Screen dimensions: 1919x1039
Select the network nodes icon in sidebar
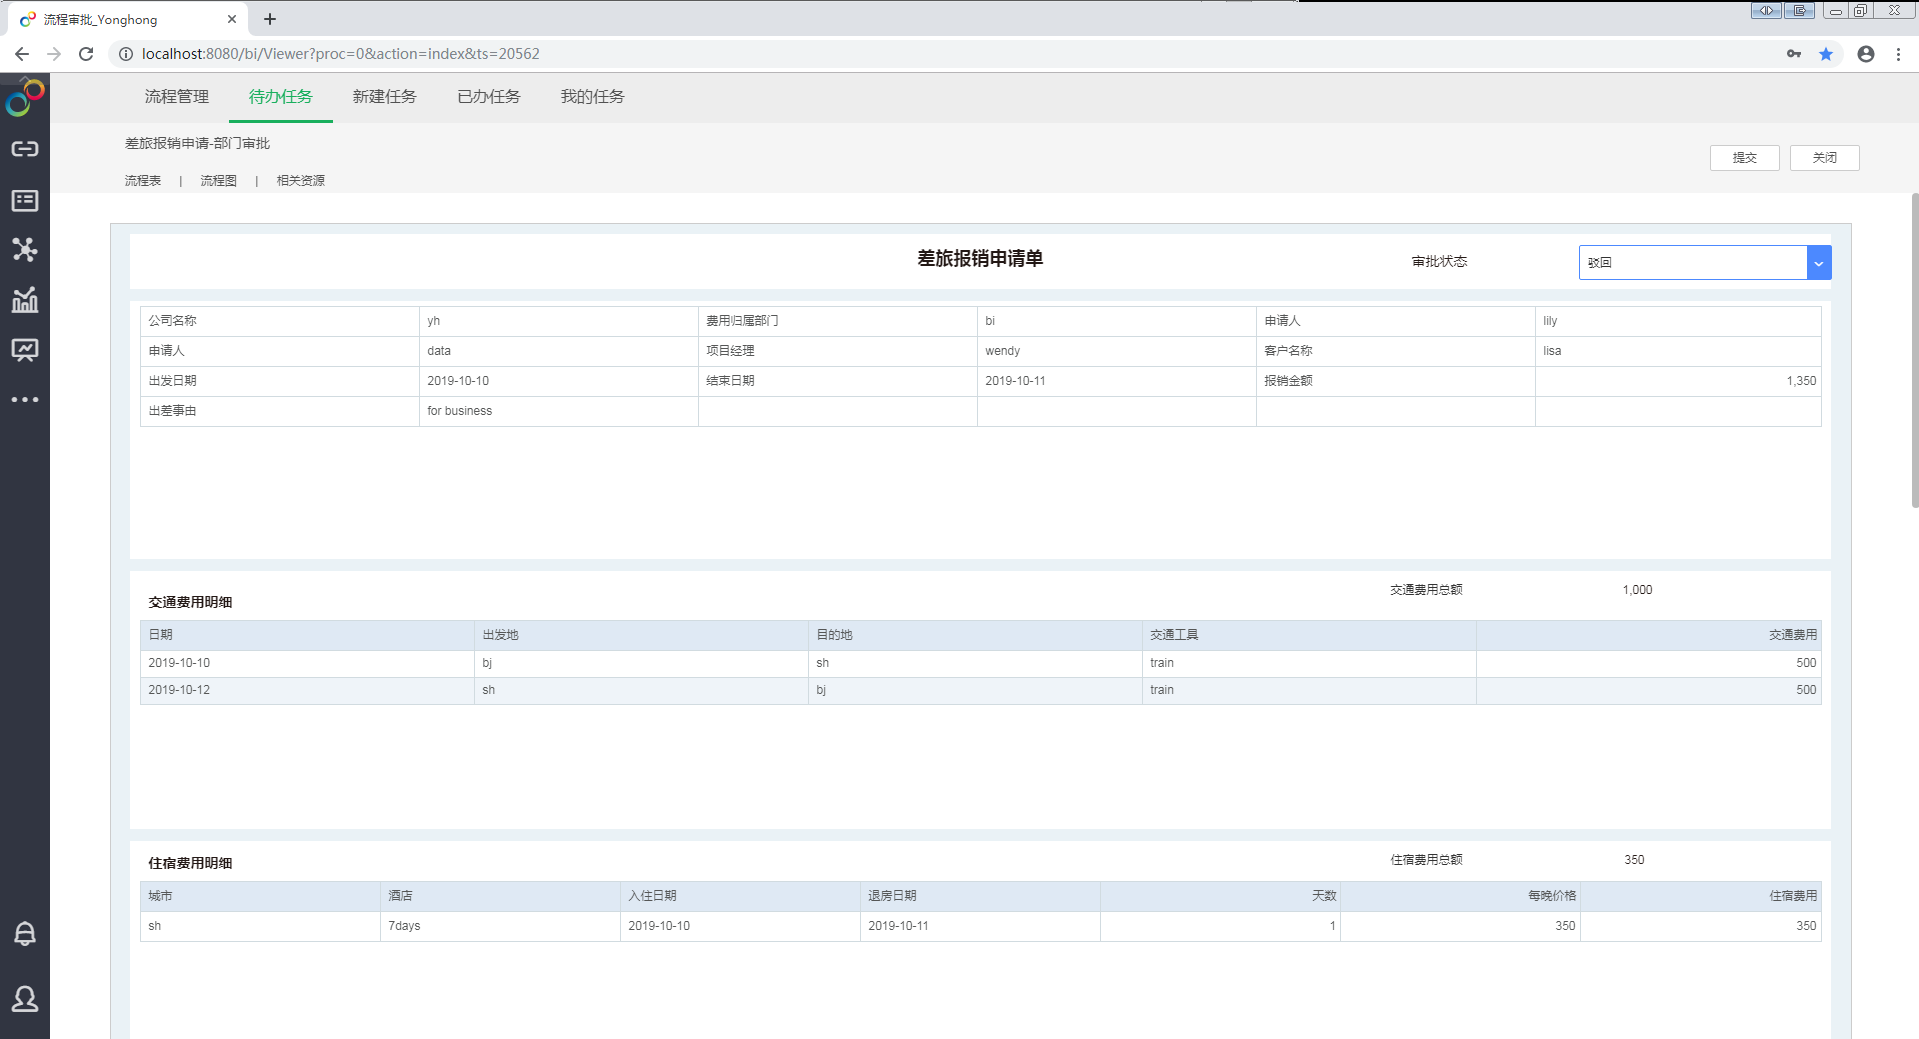point(25,250)
